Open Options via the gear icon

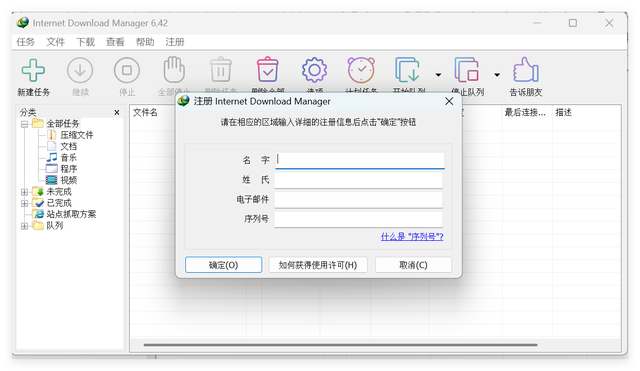314,70
